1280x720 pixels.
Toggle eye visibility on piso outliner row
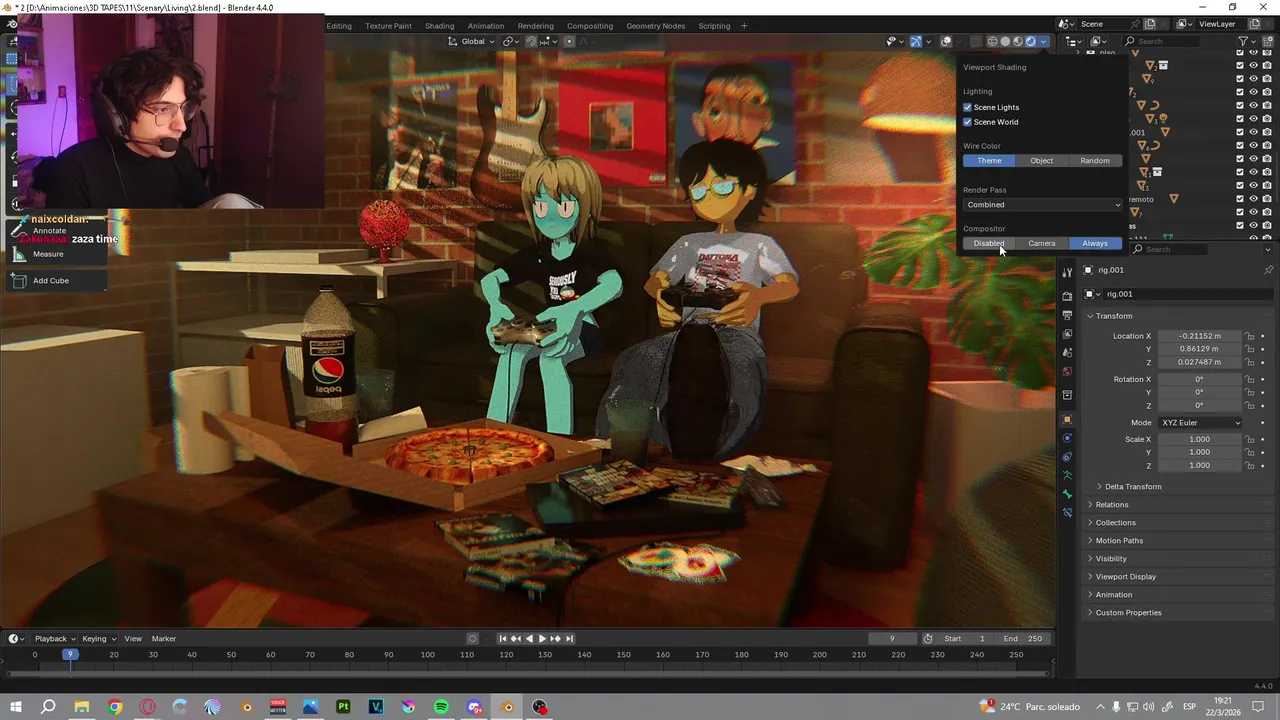coord(1254,53)
